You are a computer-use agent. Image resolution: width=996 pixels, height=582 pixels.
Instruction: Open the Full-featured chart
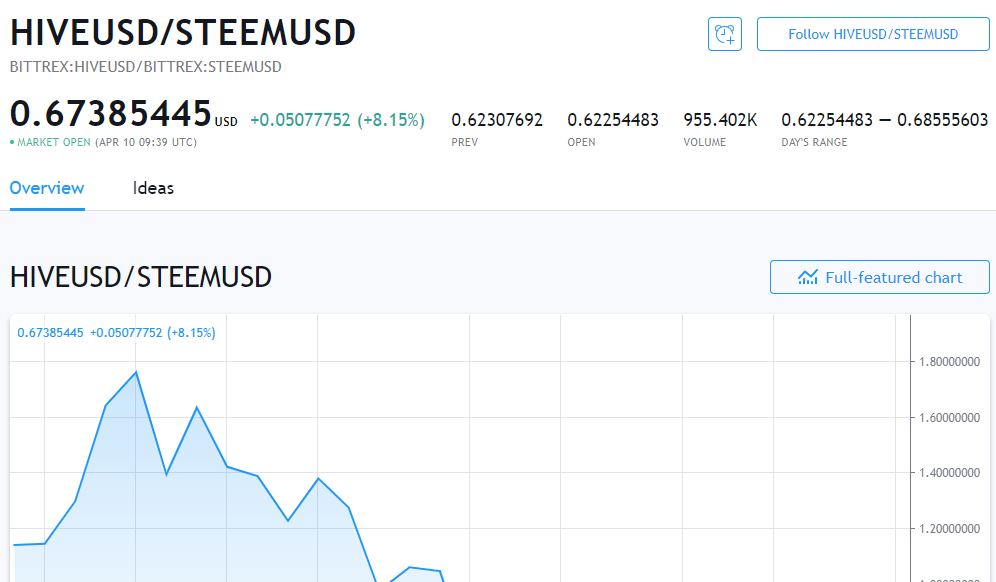pos(880,277)
